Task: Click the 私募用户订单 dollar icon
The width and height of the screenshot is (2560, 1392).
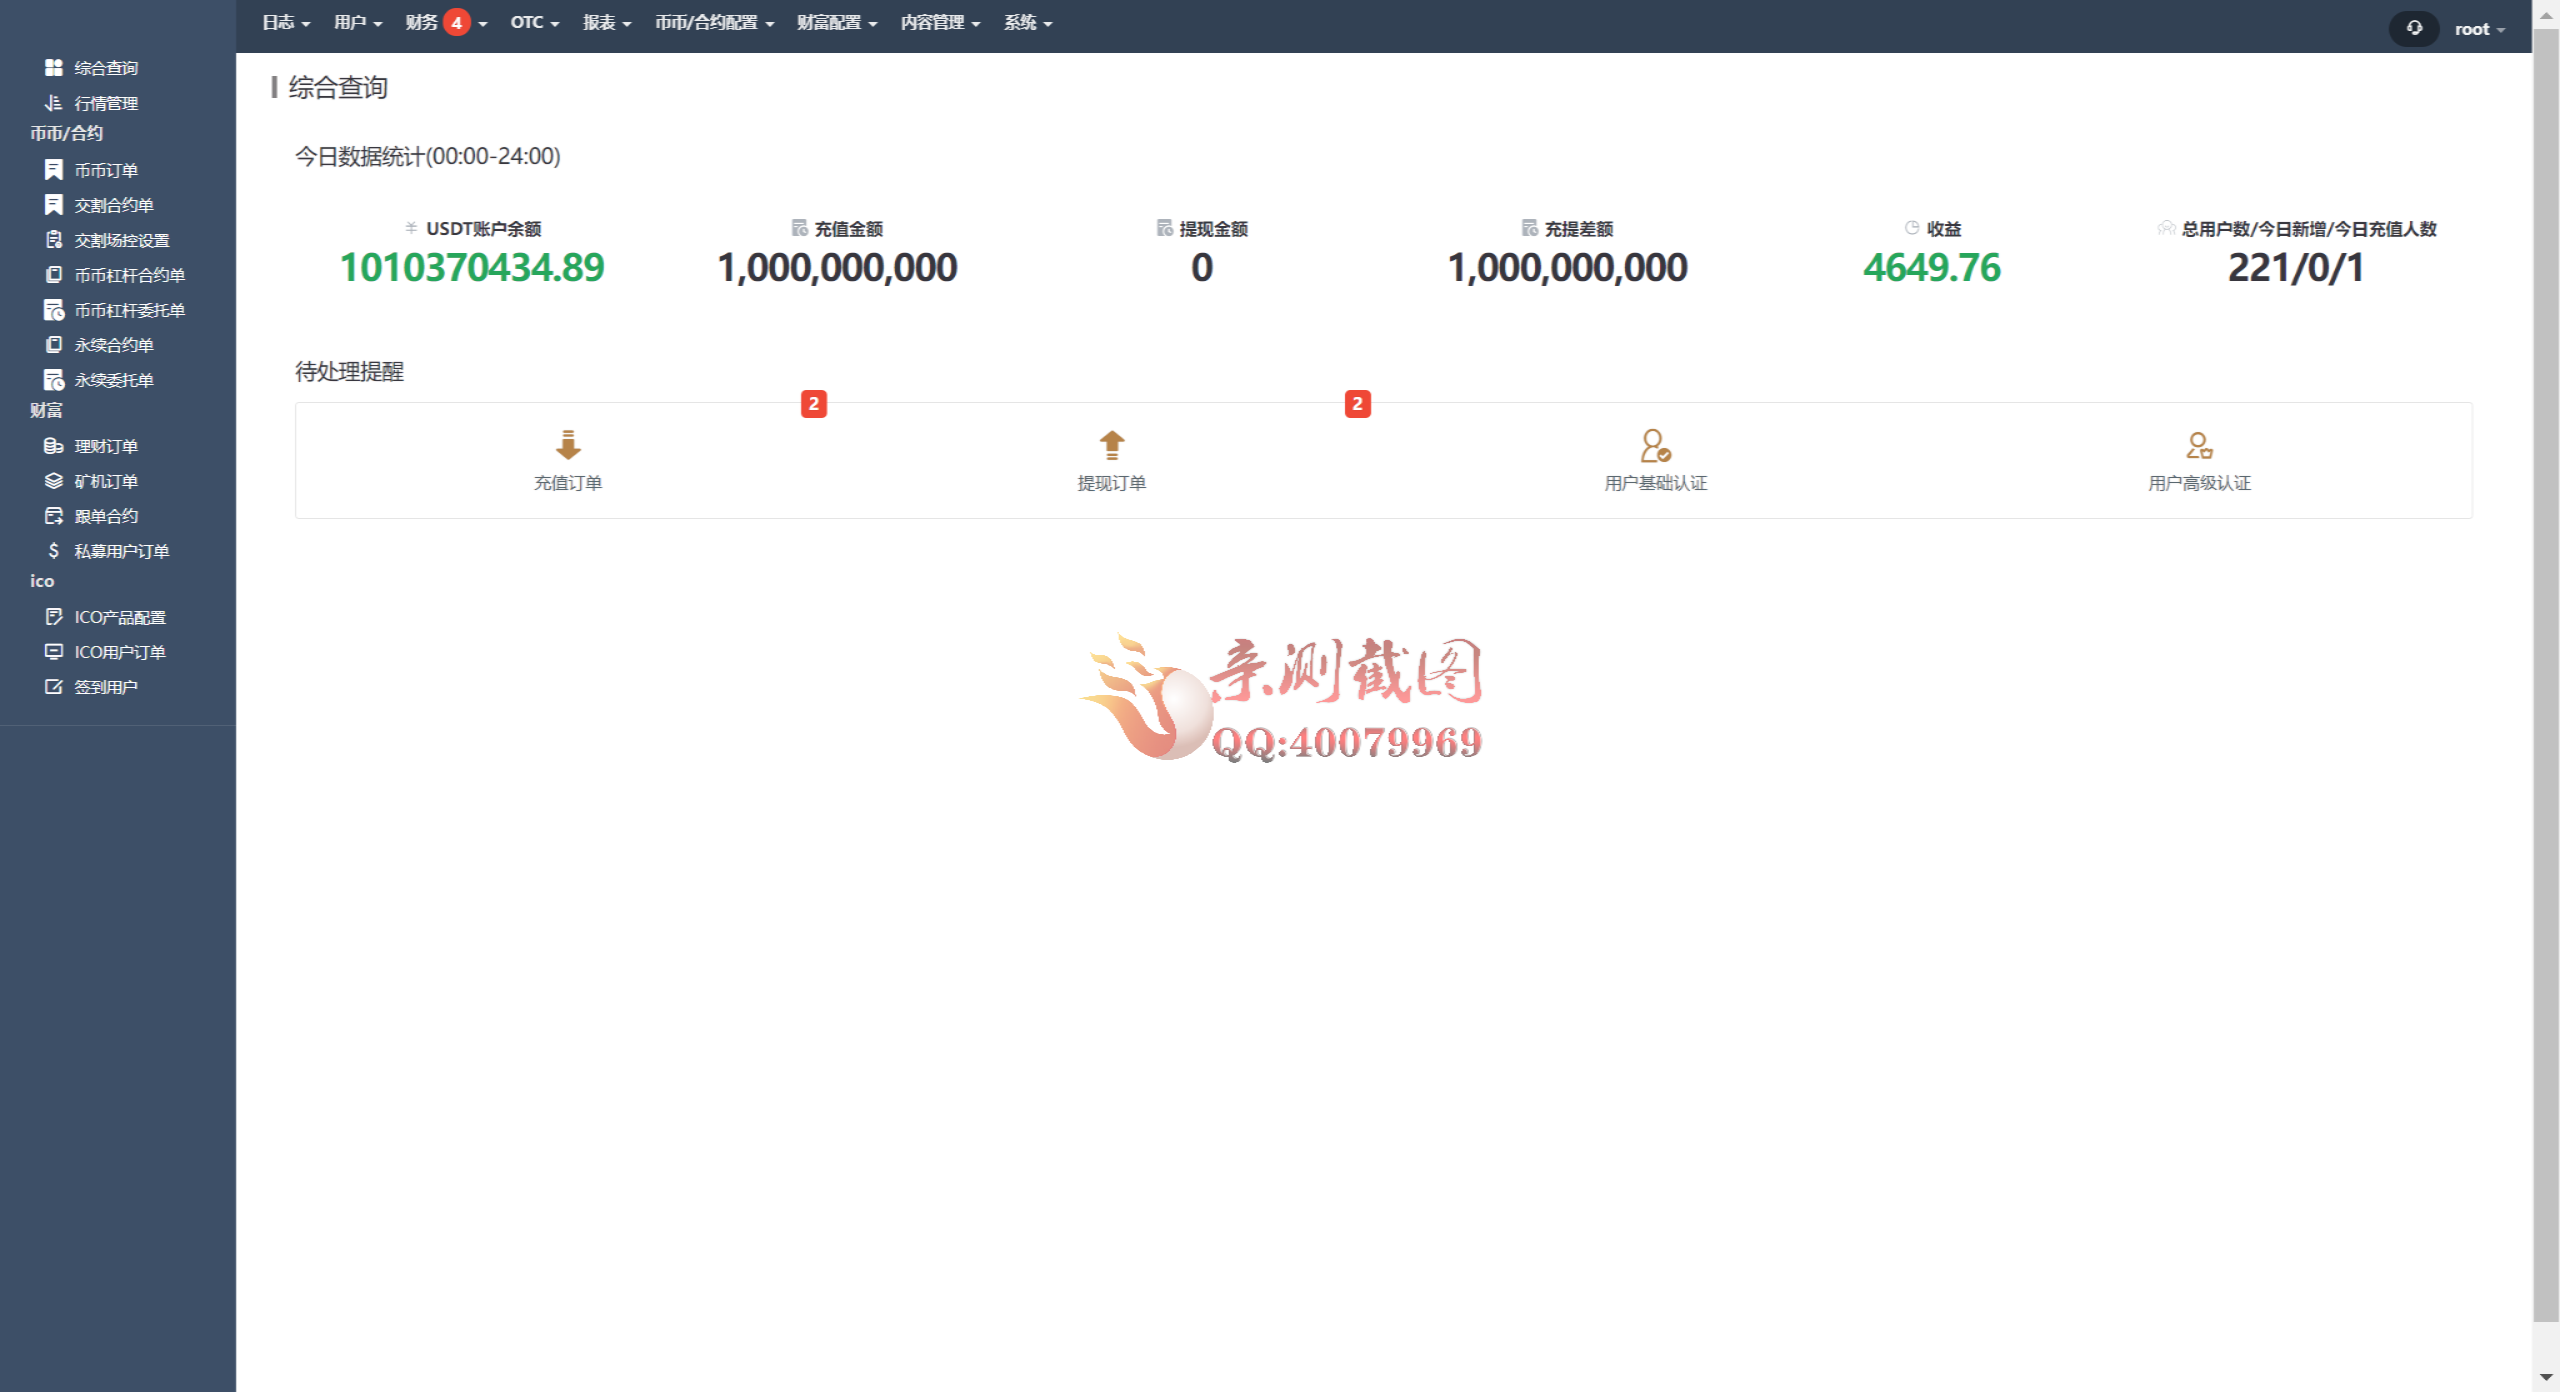Action: pos(54,551)
